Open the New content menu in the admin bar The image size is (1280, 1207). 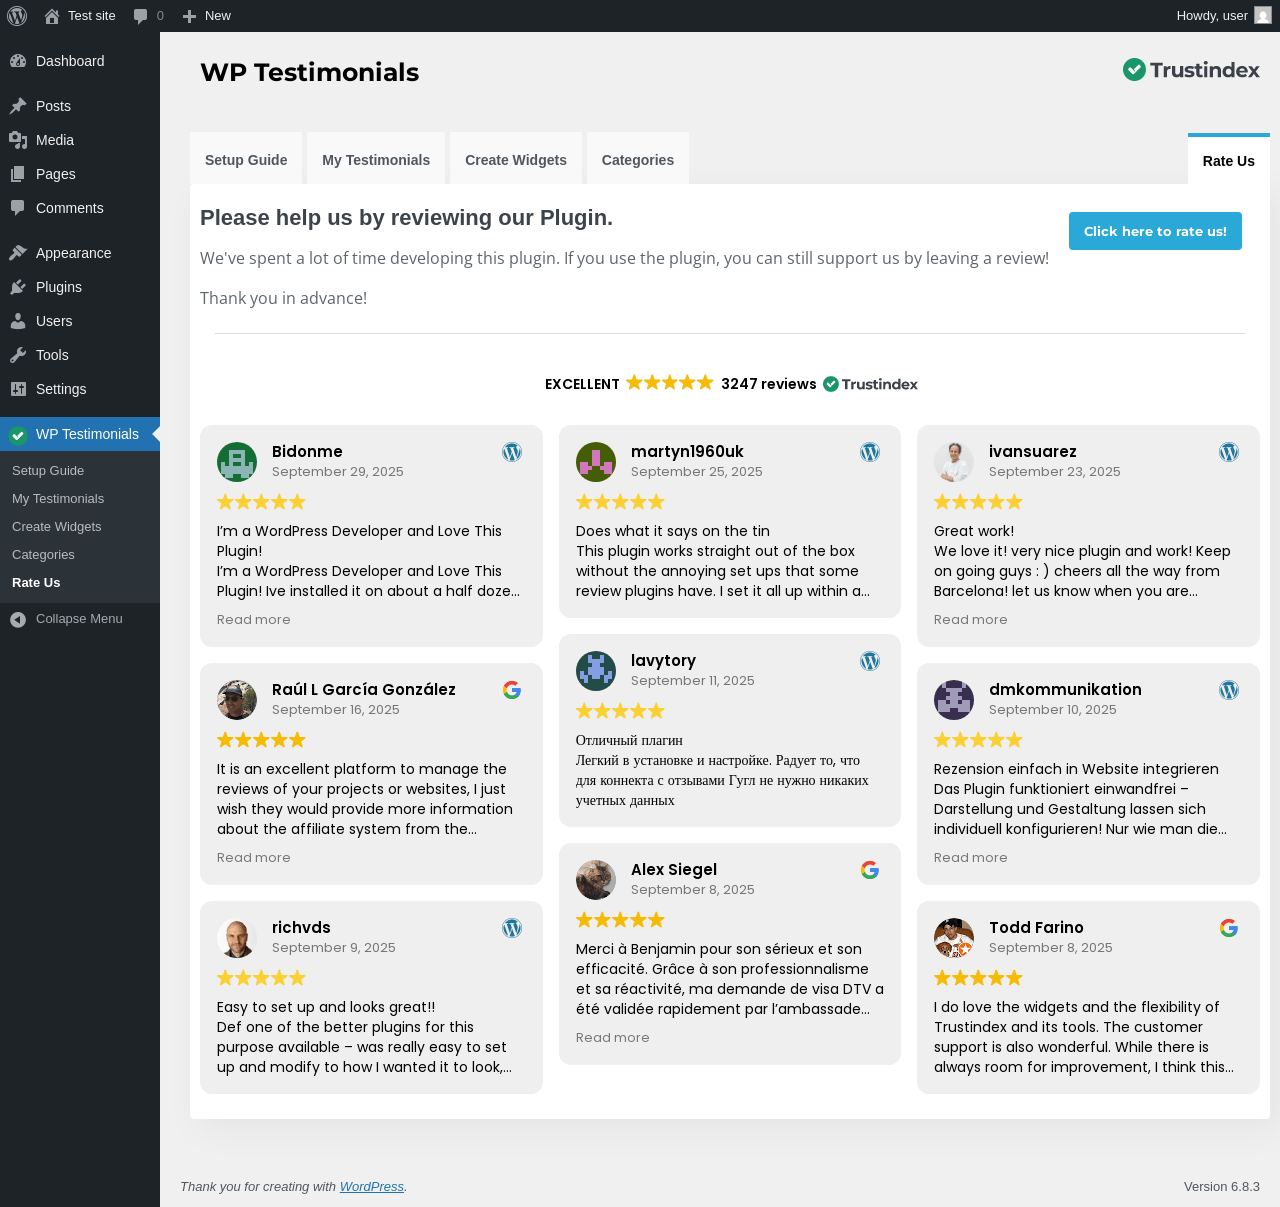coord(206,16)
